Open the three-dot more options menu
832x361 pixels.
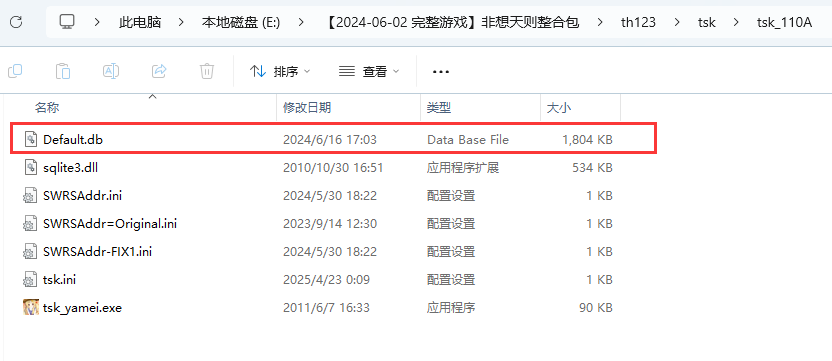[x=441, y=72]
